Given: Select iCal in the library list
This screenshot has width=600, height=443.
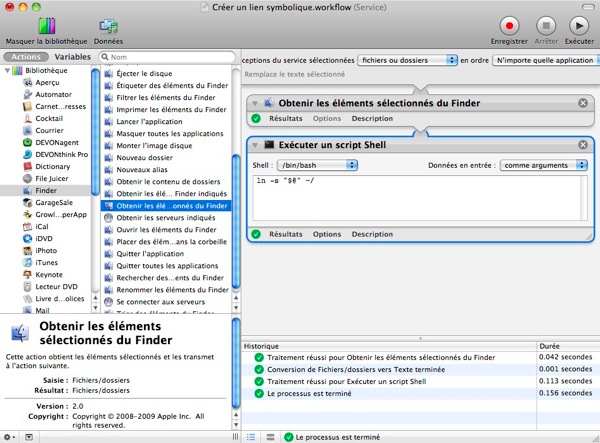Looking at the screenshot, I should pyautogui.click(x=41, y=226).
